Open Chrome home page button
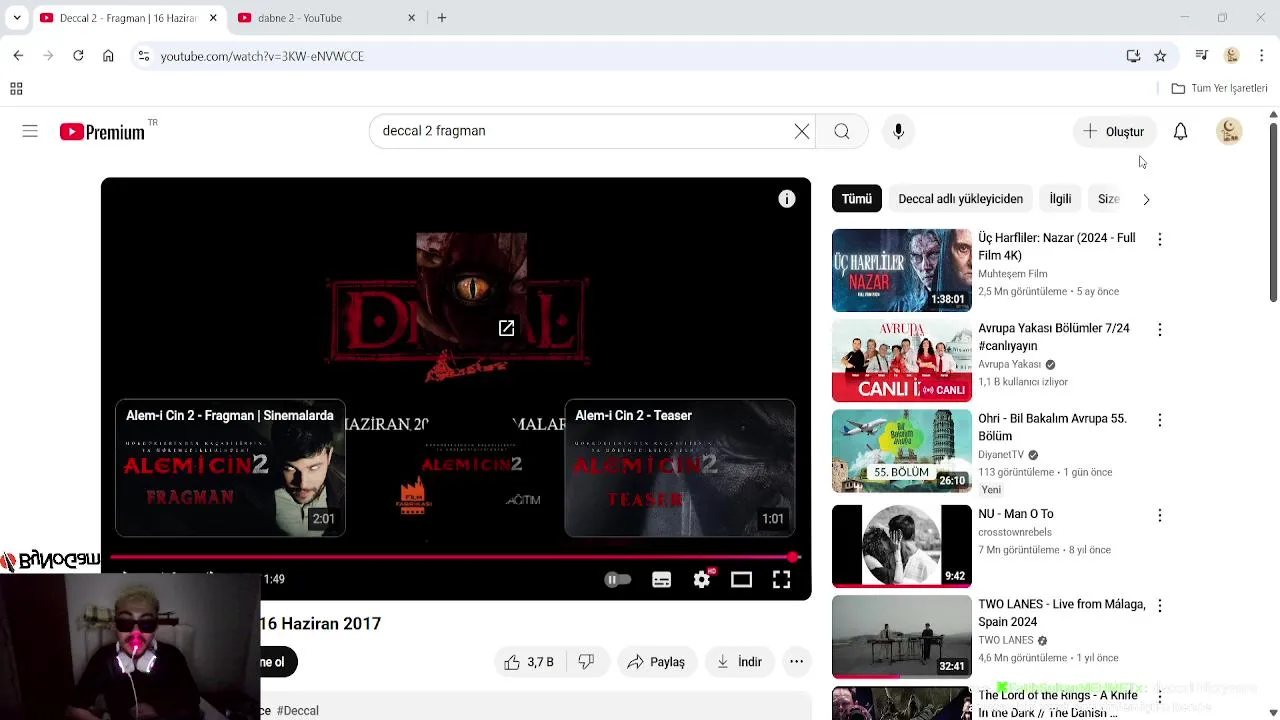 coord(108,56)
